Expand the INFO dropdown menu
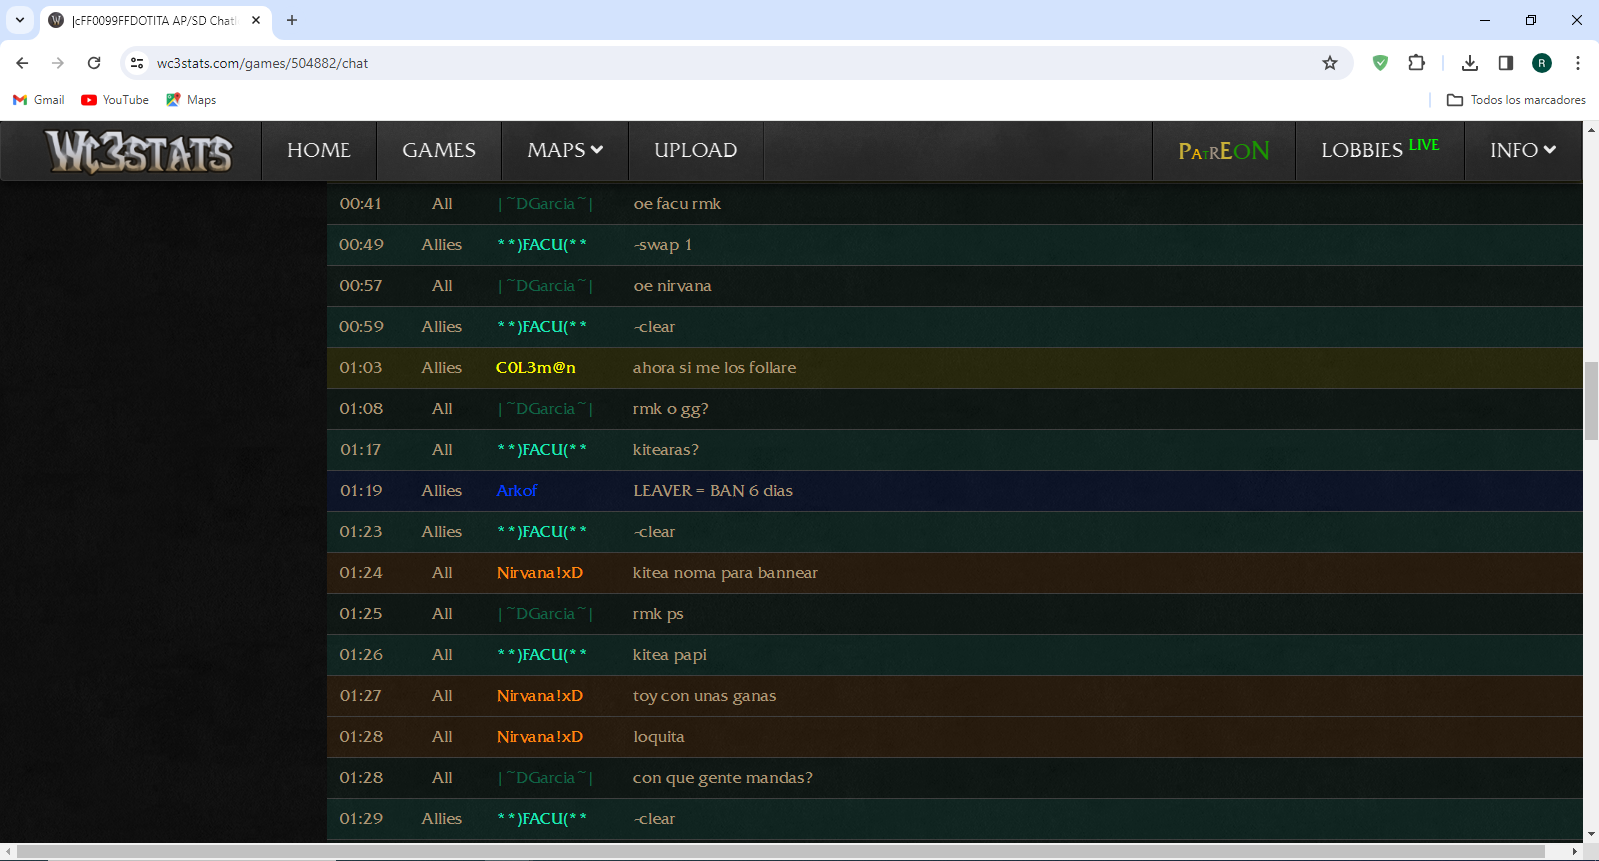This screenshot has height=861, width=1599. click(1523, 150)
